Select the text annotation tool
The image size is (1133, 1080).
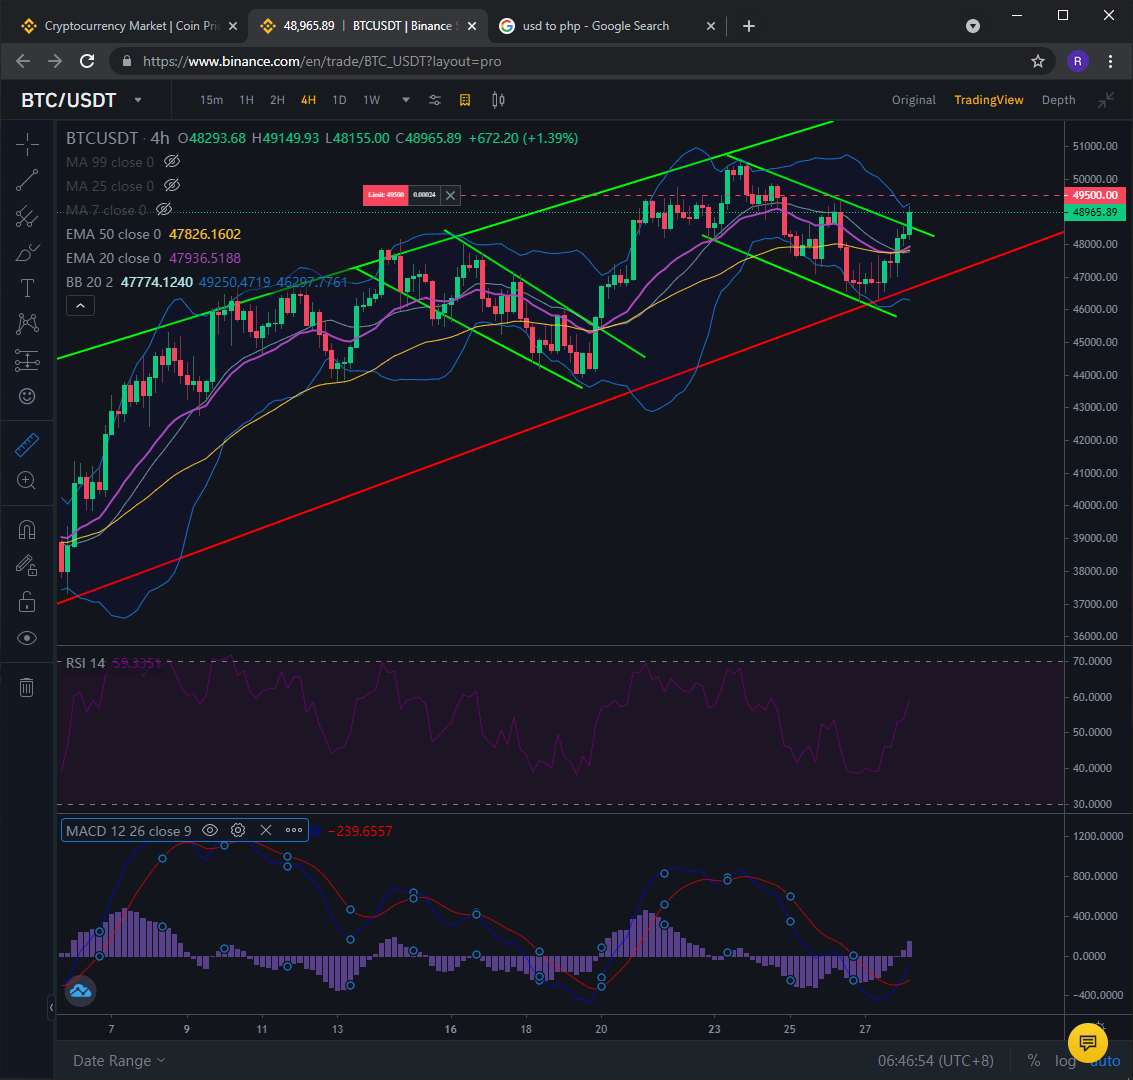click(x=27, y=288)
